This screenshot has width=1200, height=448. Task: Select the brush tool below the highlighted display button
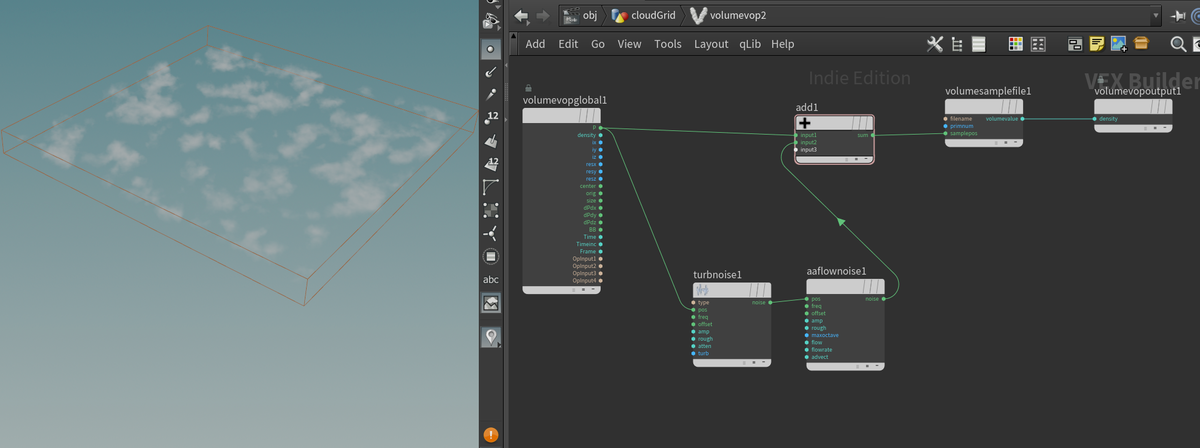[x=490, y=73]
